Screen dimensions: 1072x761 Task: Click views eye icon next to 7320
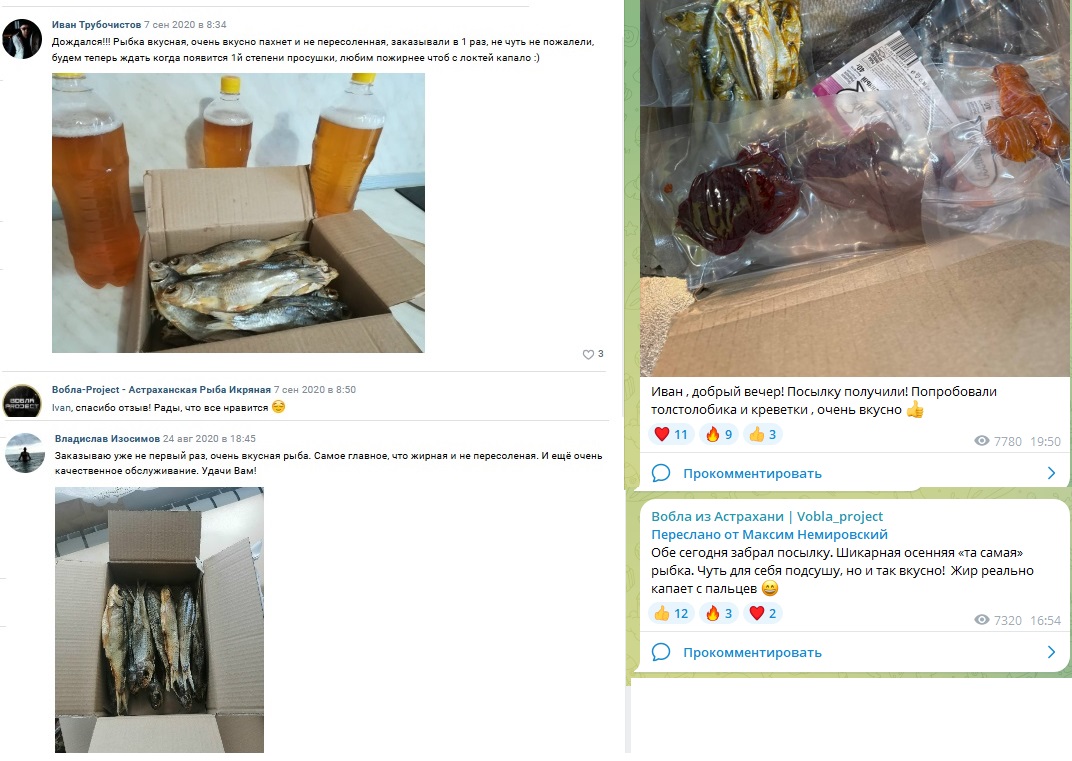coord(982,620)
